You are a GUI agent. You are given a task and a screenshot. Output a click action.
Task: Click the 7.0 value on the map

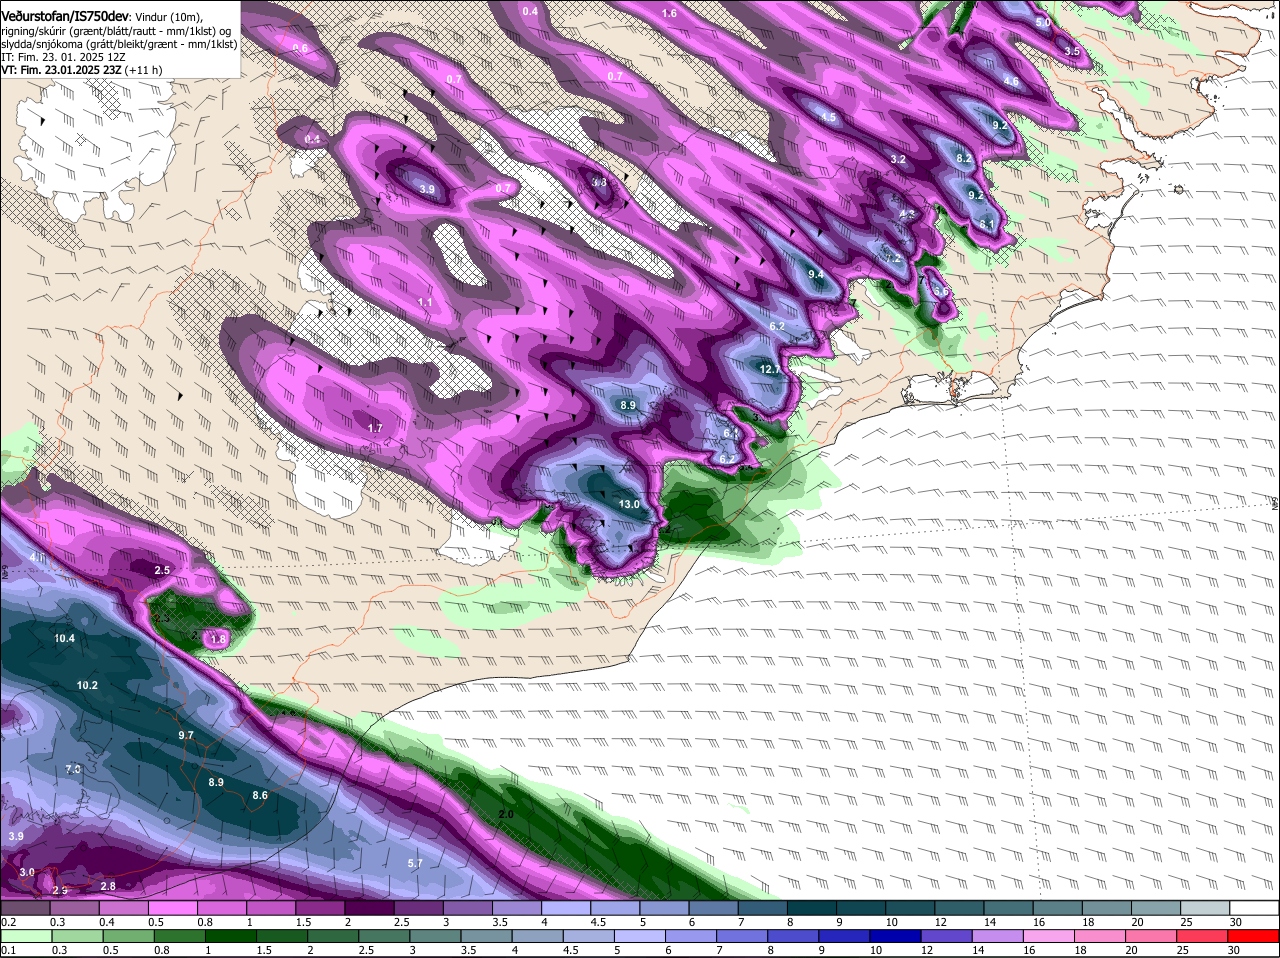[73, 769]
